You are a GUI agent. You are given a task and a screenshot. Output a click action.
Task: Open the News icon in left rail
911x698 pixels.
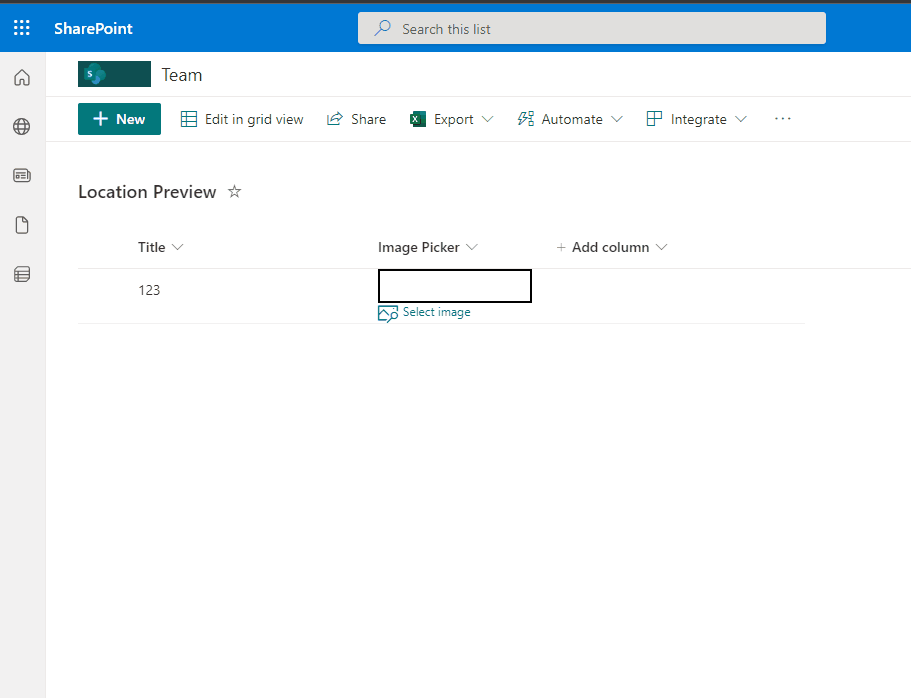tap(22, 175)
